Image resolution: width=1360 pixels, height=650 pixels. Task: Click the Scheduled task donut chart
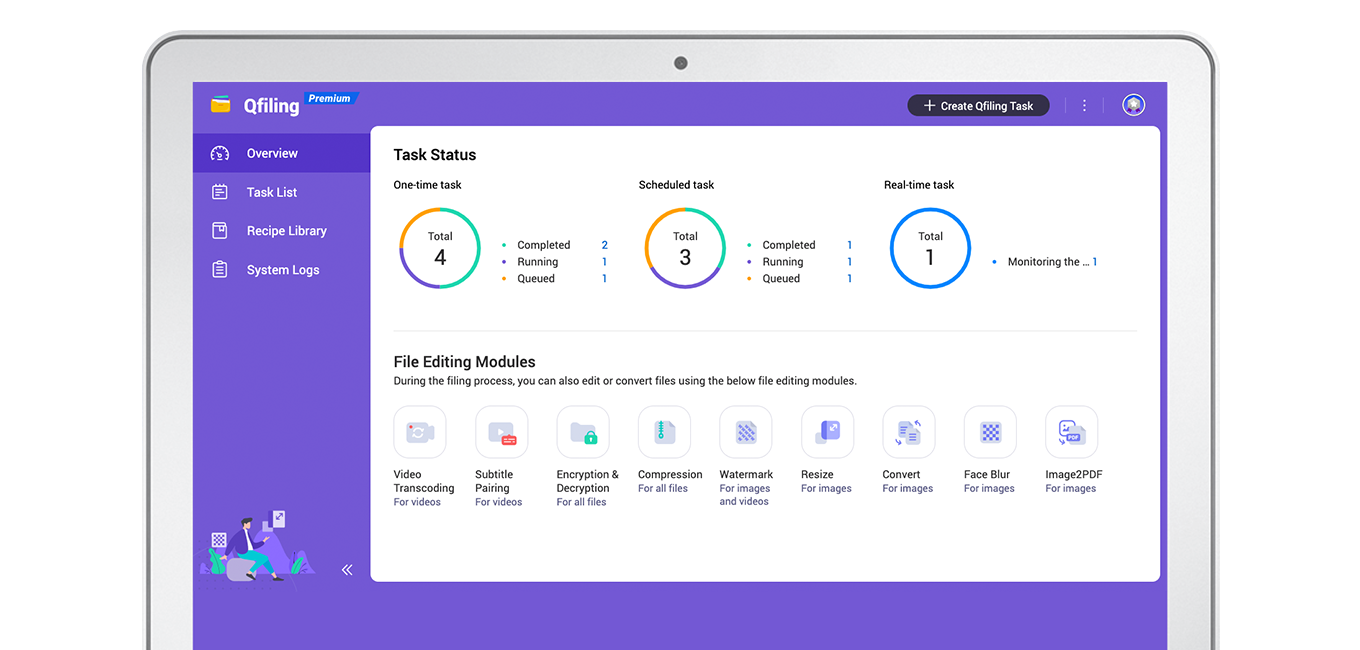tap(685, 248)
